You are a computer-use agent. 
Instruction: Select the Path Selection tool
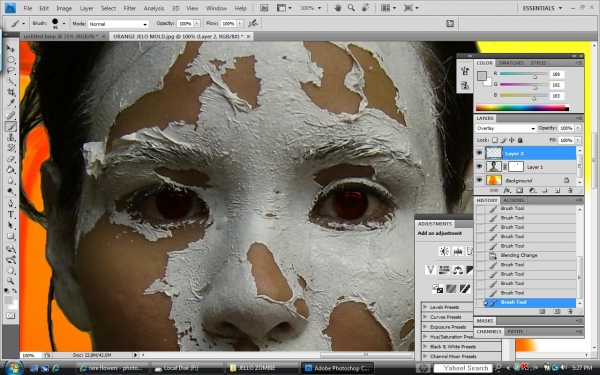(x=10, y=225)
